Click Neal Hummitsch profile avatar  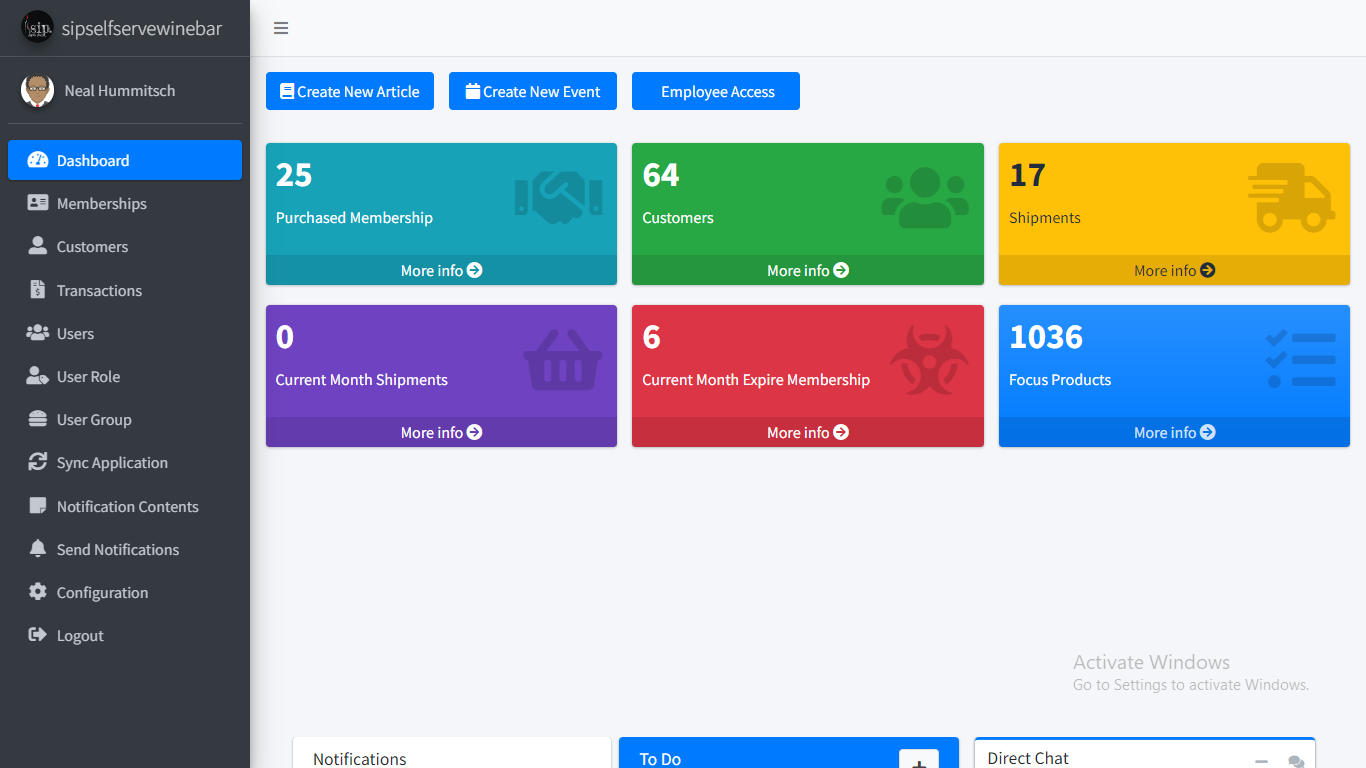point(37,90)
